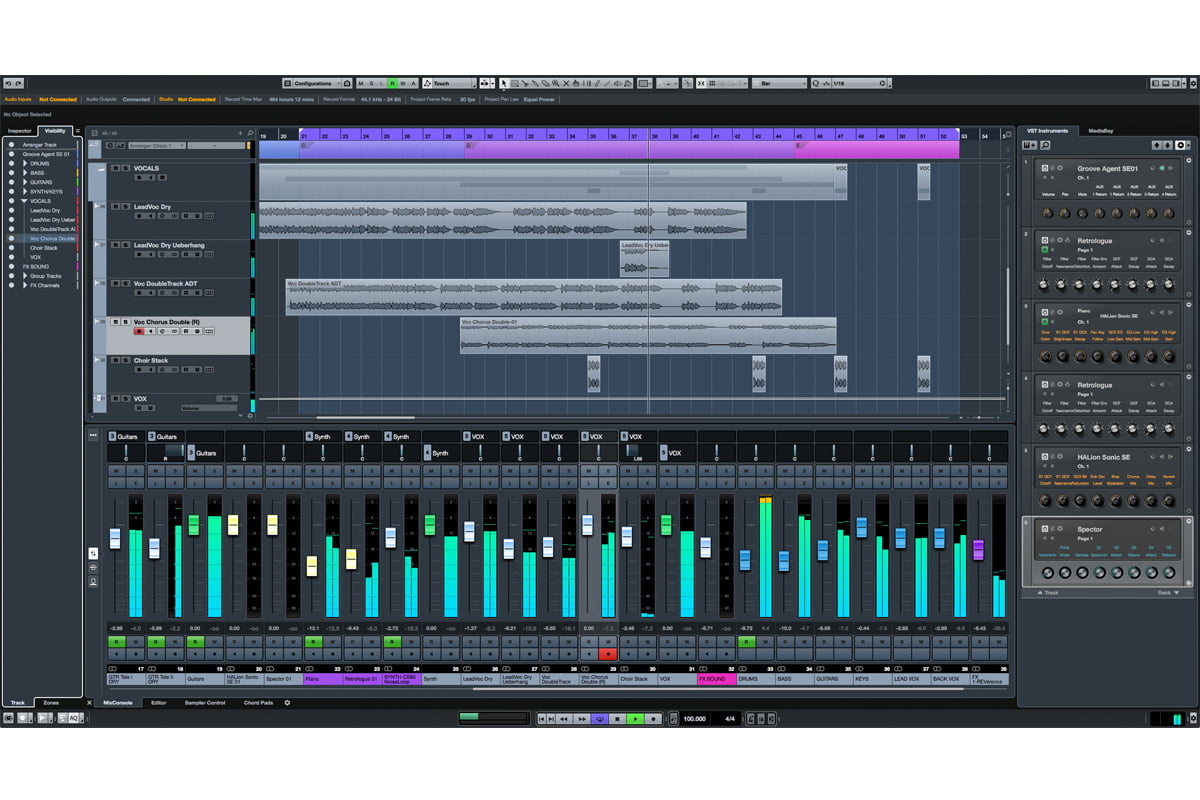This screenshot has height=800, width=1200.
Task: Collapse the VOCALS folder in Visibility list
Action: coord(24,201)
